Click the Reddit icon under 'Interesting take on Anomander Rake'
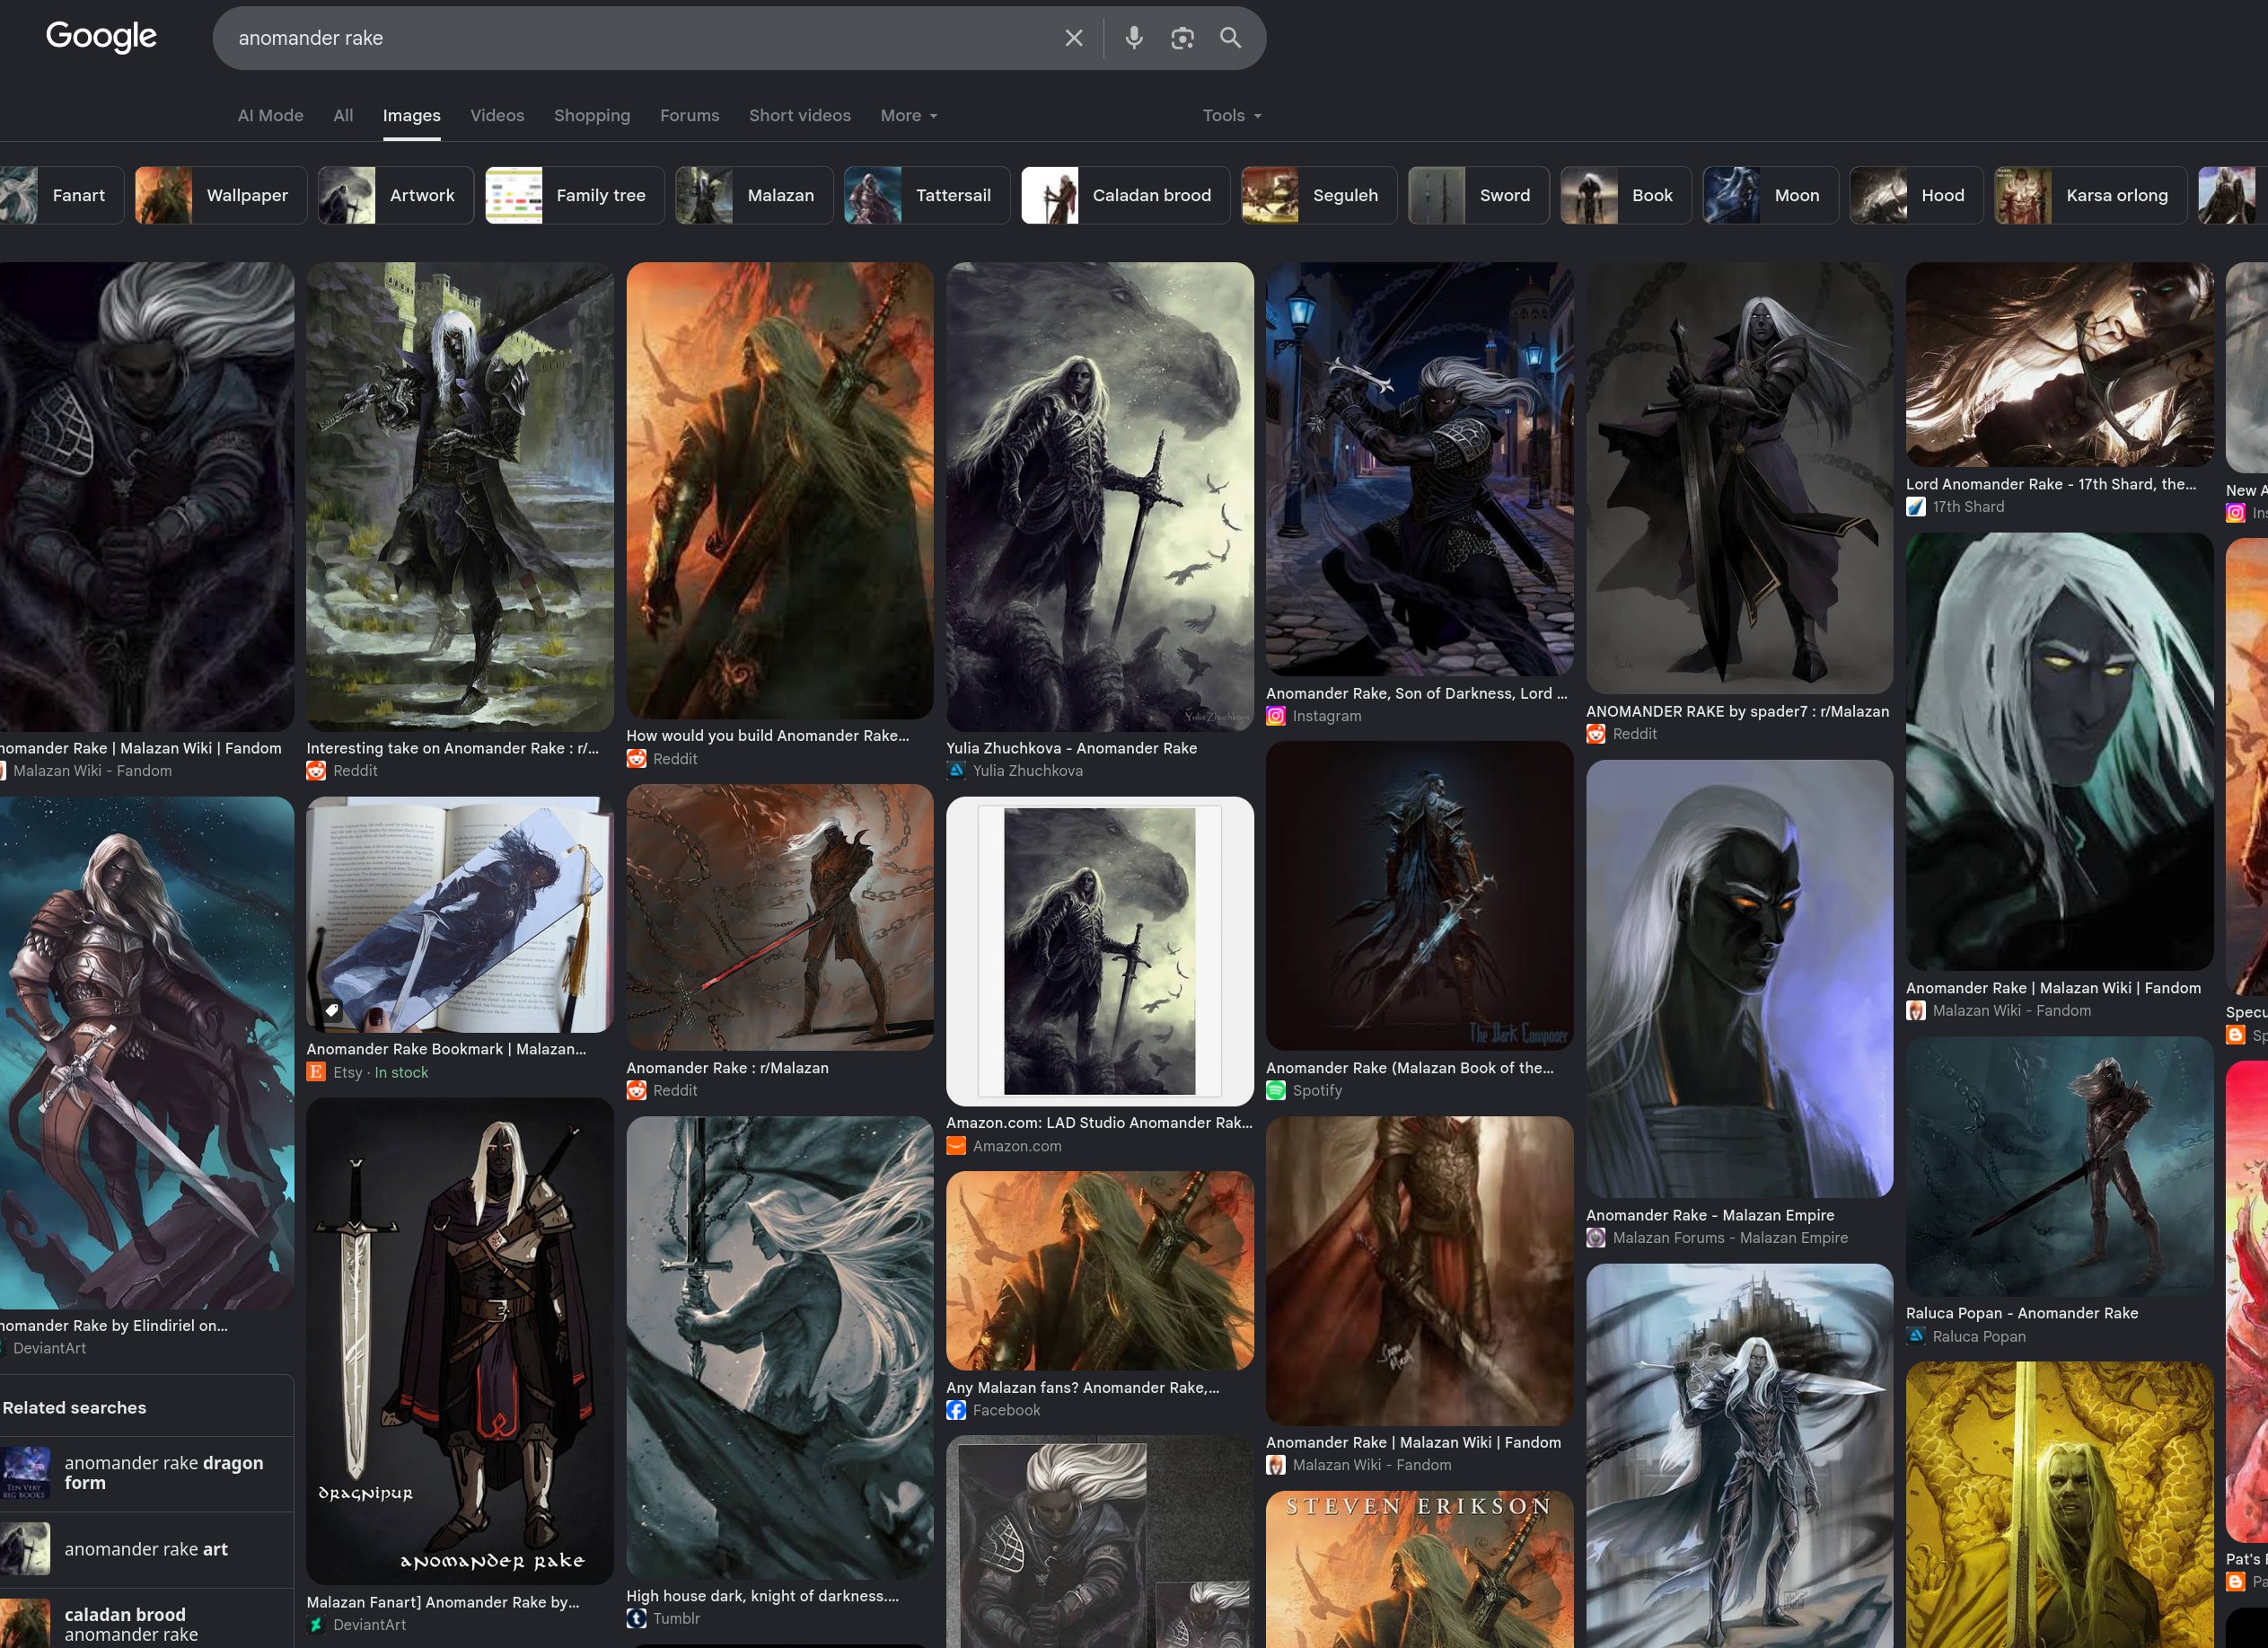The image size is (2268, 1648). click(x=316, y=771)
